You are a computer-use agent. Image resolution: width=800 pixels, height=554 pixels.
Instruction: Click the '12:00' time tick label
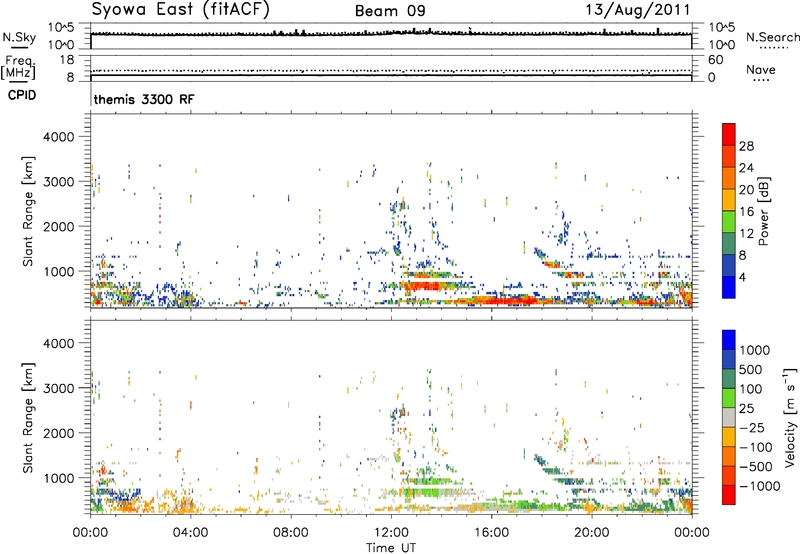391,533
